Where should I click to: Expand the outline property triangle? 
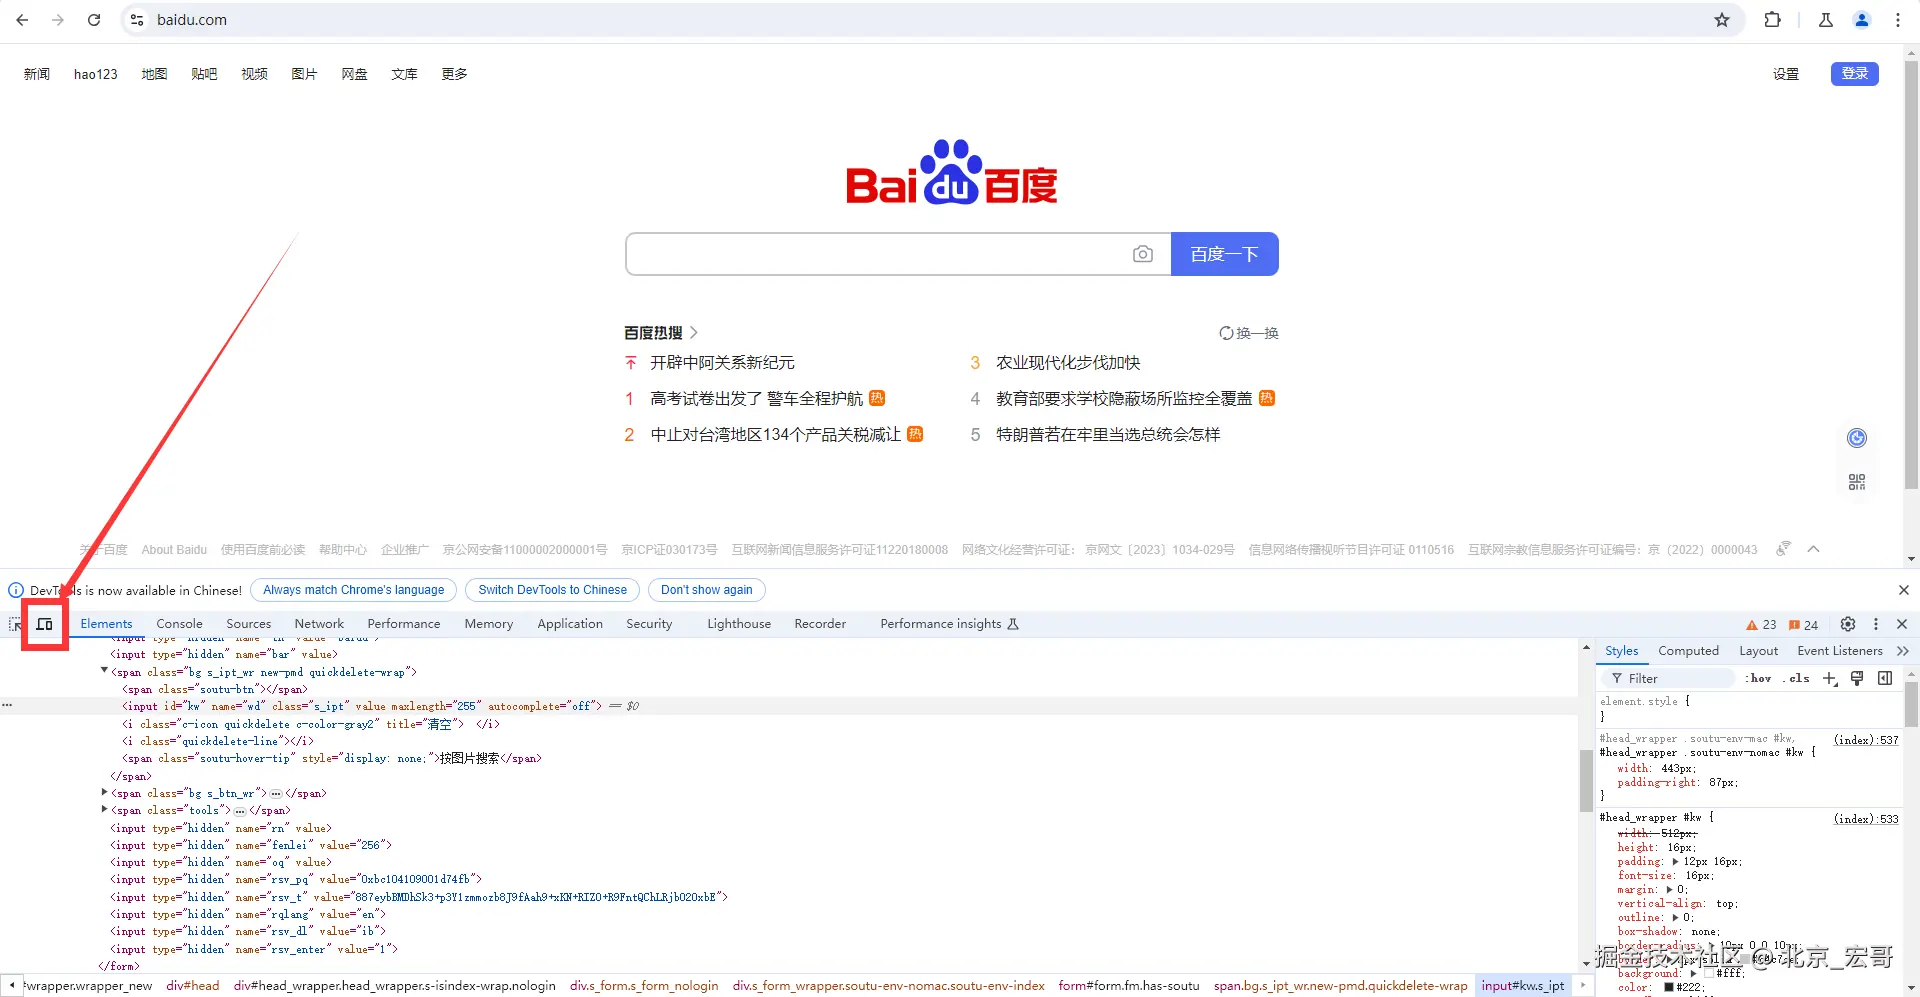tap(1675, 917)
